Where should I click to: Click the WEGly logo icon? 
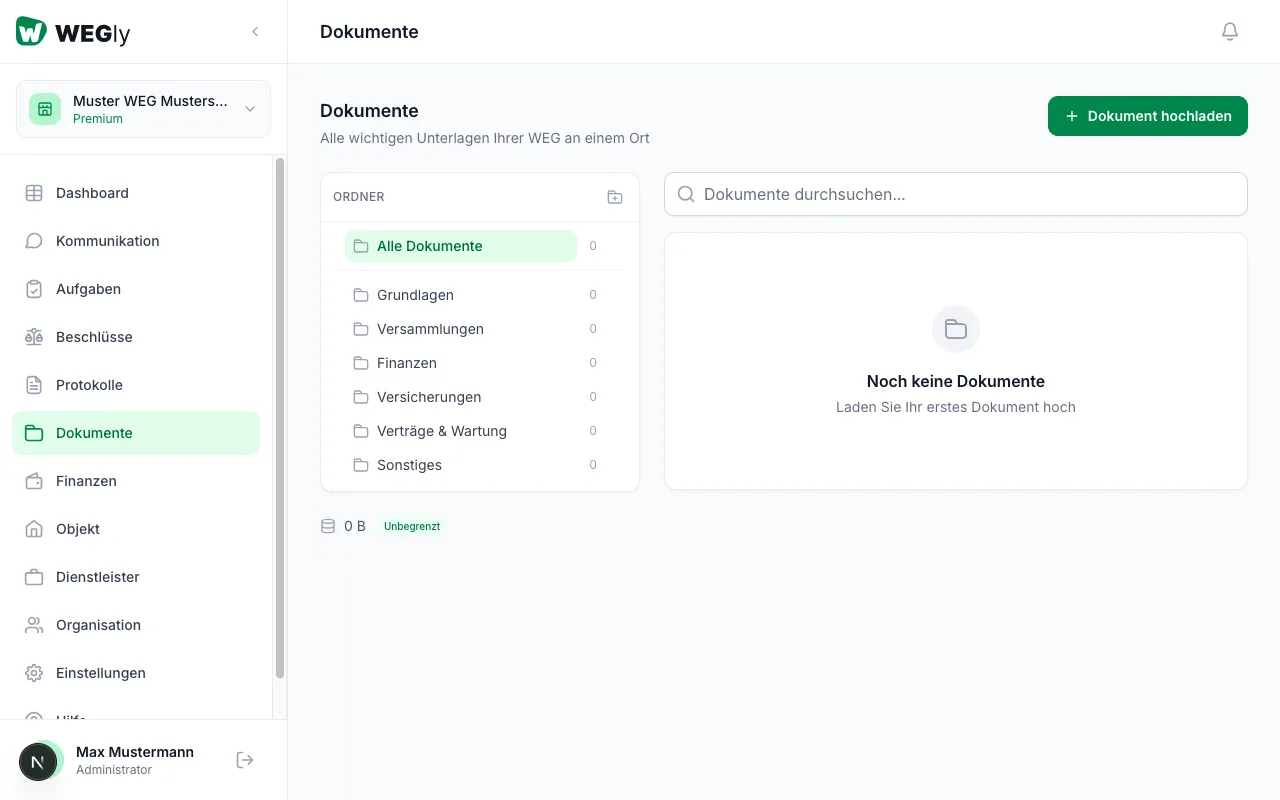point(31,32)
